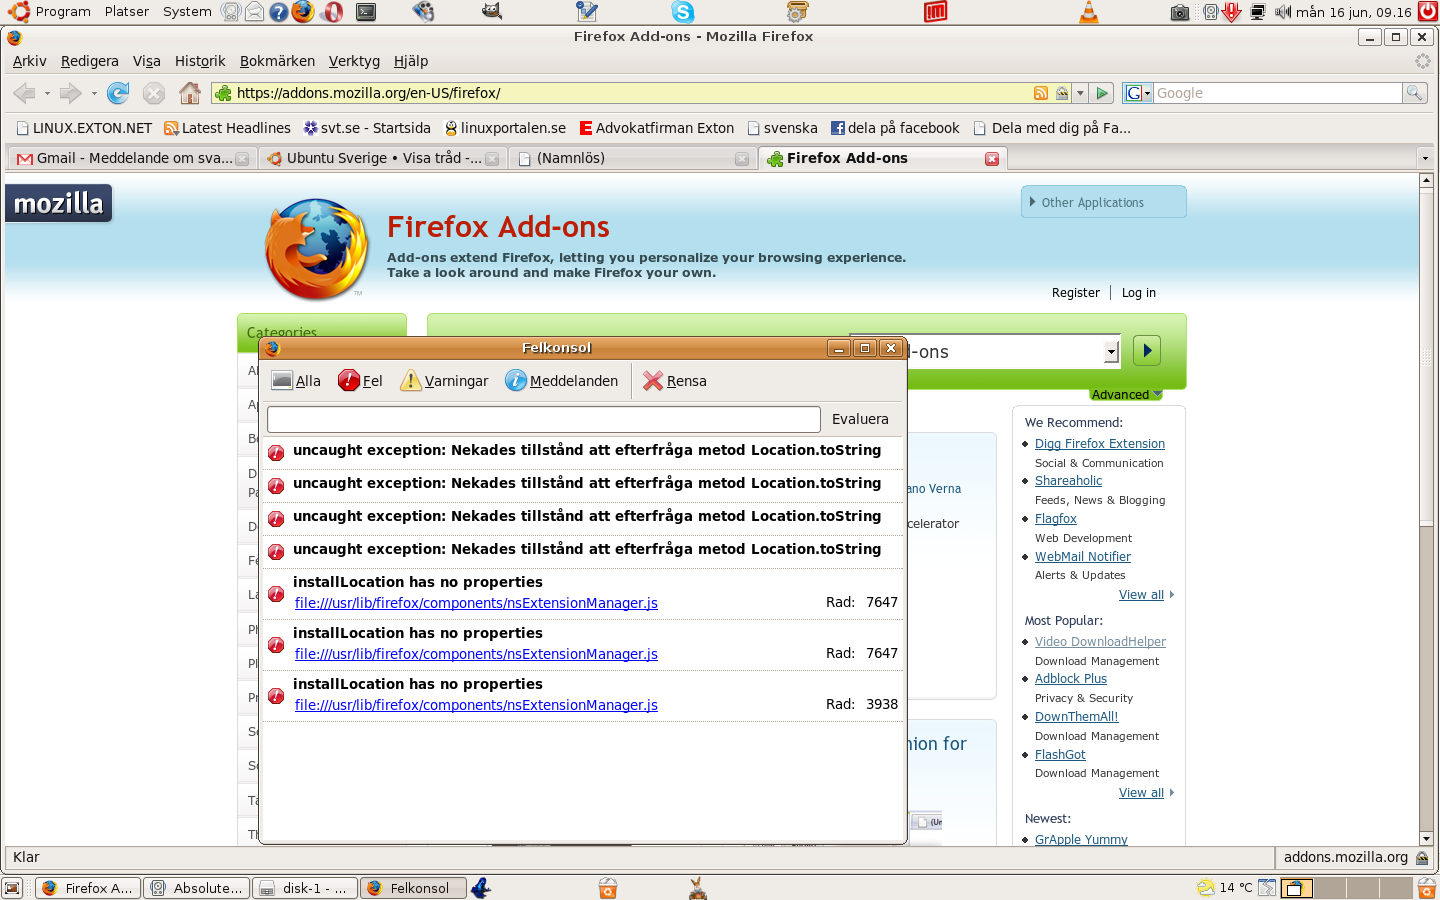Click the page vertical scrollbar down arrow
The width and height of the screenshot is (1440, 900).
[x=1427, y=838]
